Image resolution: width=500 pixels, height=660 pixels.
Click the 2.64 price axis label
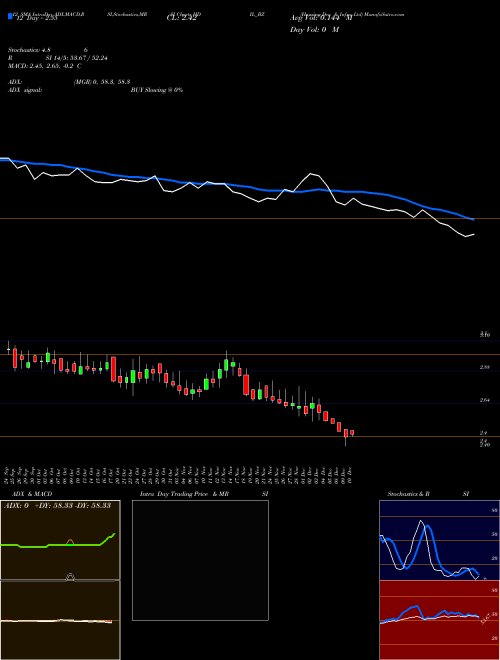tap(484, 400)
